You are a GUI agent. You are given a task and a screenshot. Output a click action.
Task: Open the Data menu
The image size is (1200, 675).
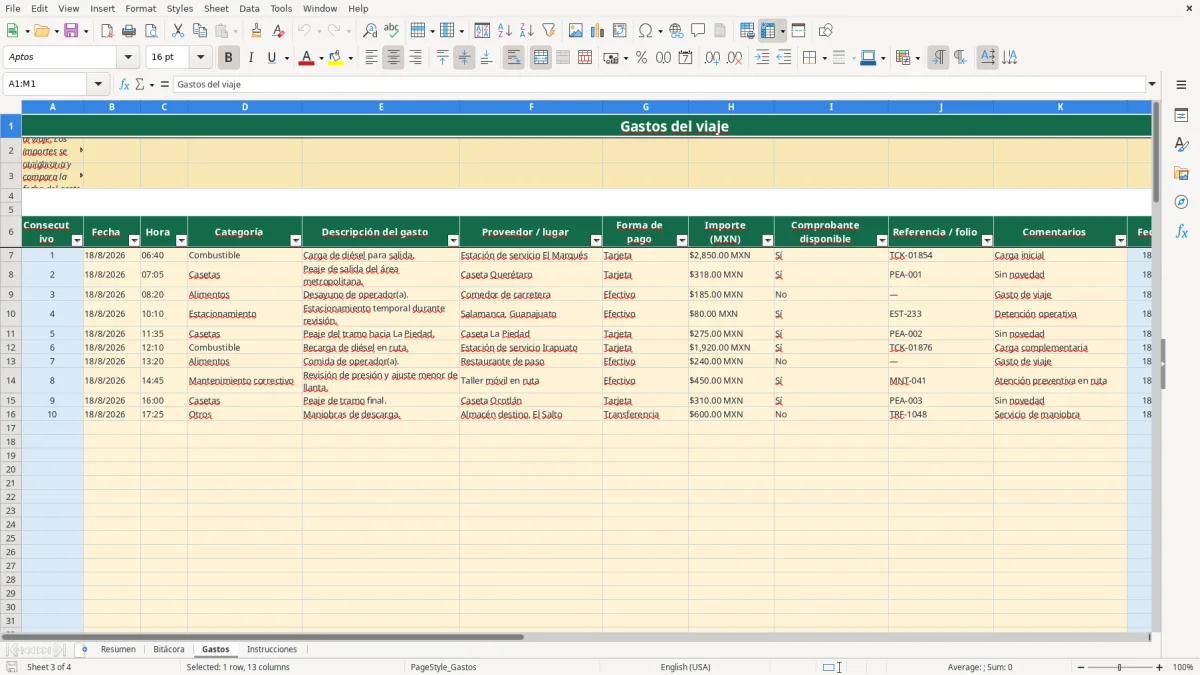(x=249, y=8)
